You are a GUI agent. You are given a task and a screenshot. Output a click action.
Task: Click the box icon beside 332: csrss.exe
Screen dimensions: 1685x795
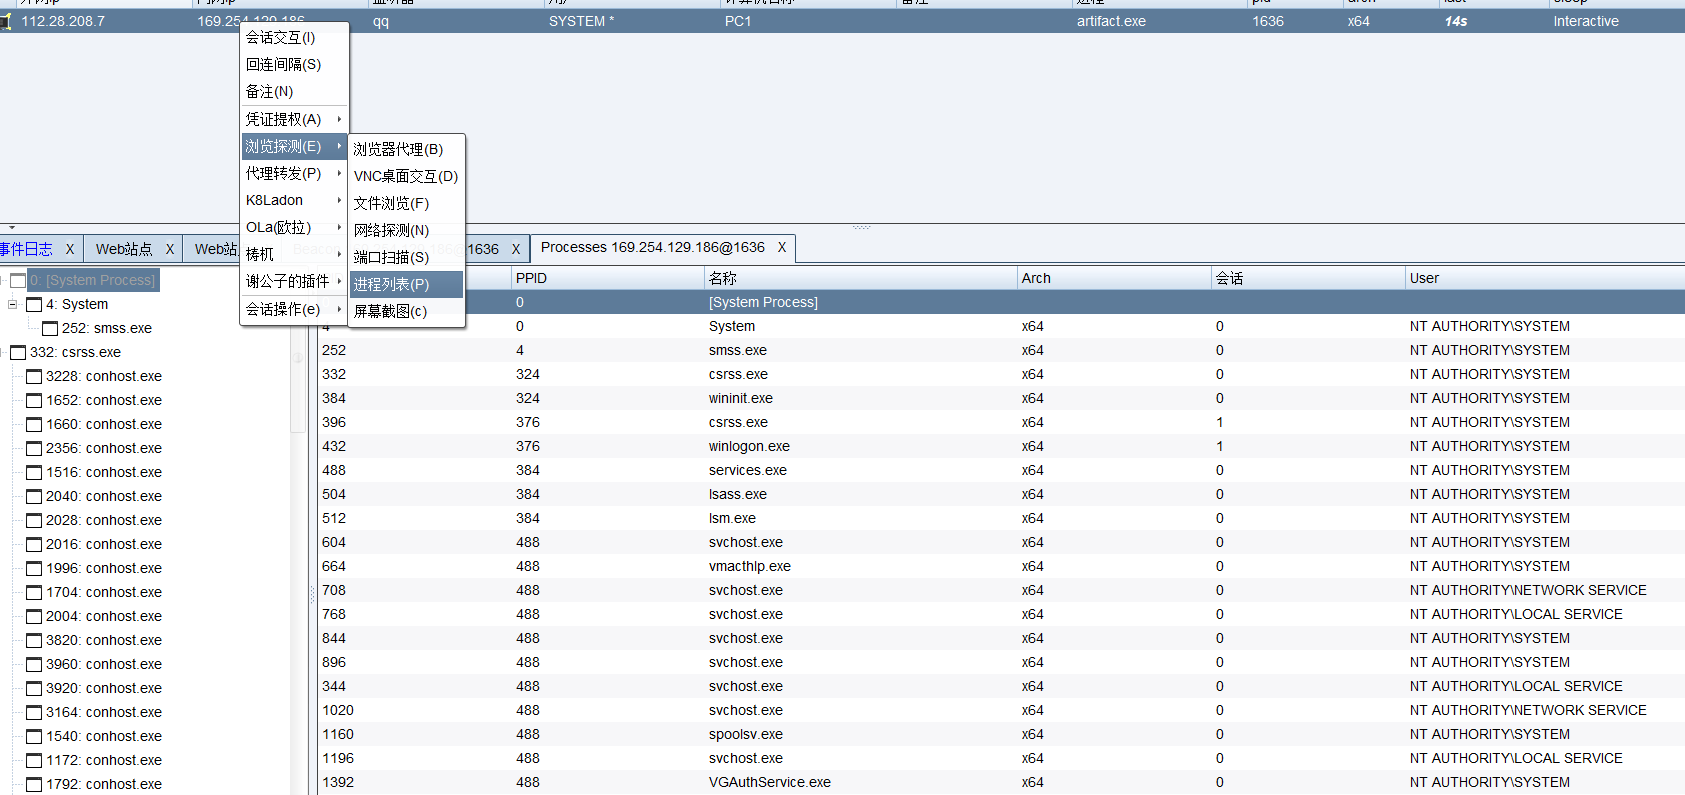click(x=18, y=352)
